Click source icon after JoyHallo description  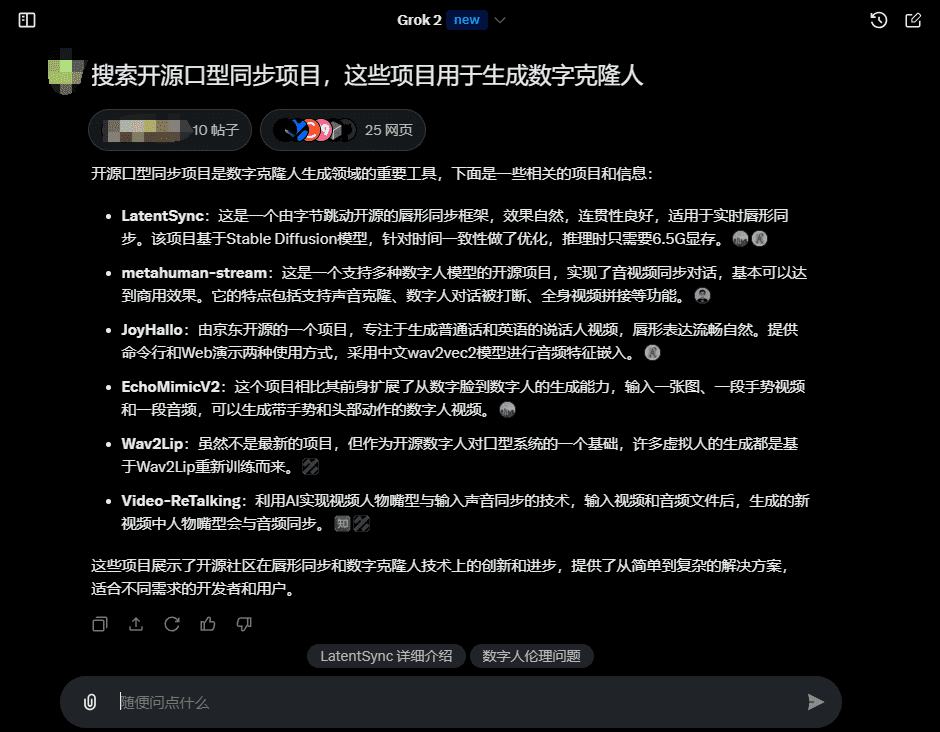(652, 352)
